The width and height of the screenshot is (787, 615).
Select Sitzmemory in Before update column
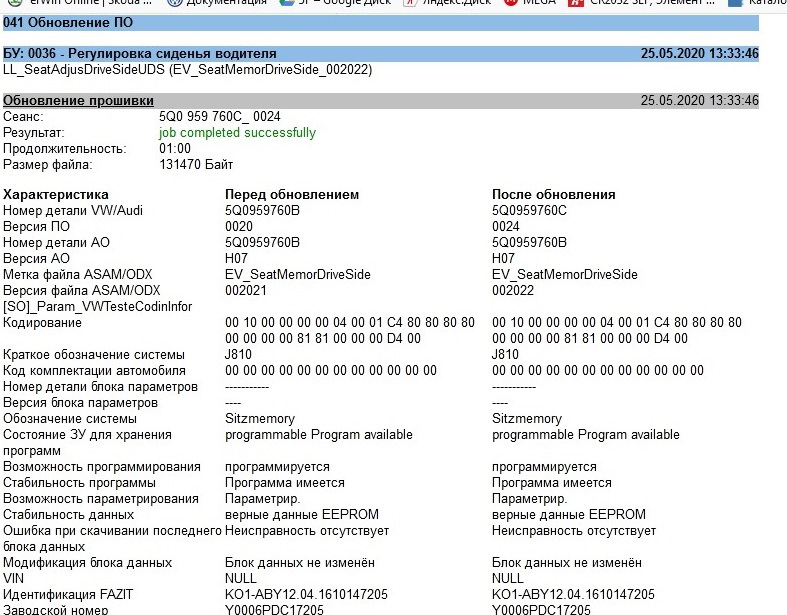tap(260, 419)
